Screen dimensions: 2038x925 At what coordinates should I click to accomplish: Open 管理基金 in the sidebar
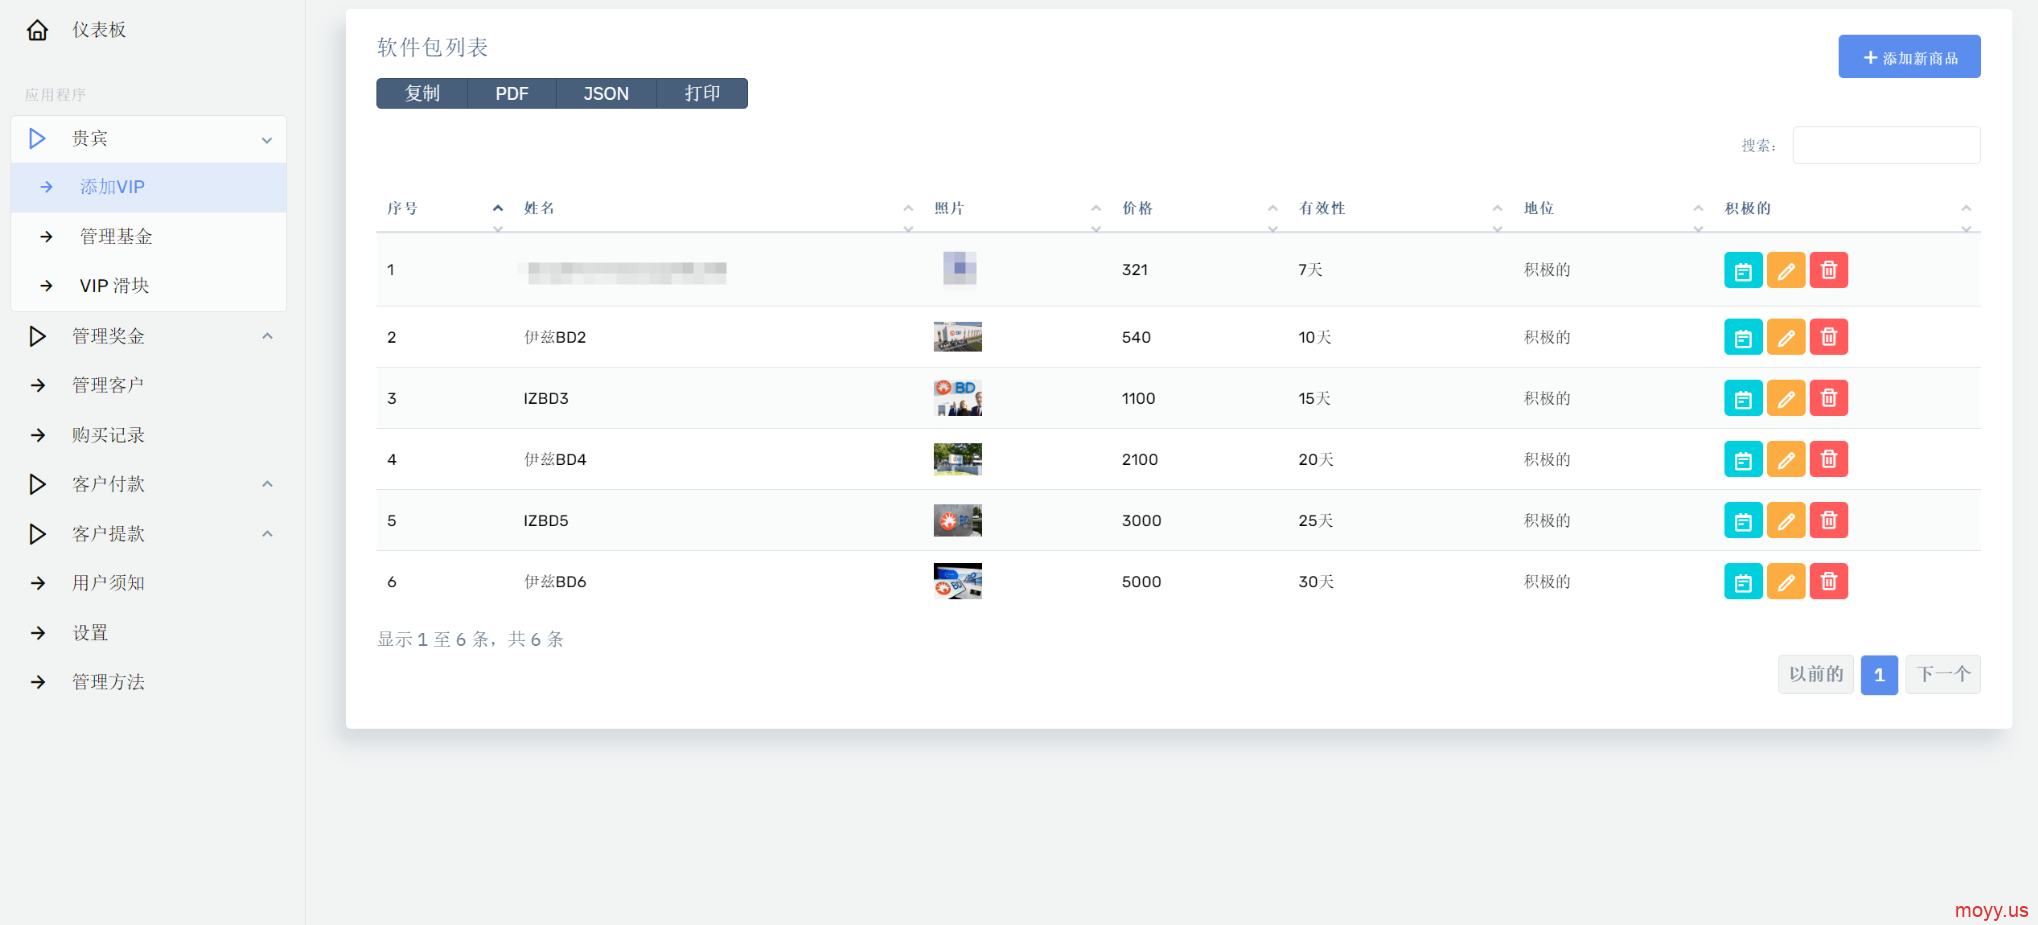pos(116,236)
